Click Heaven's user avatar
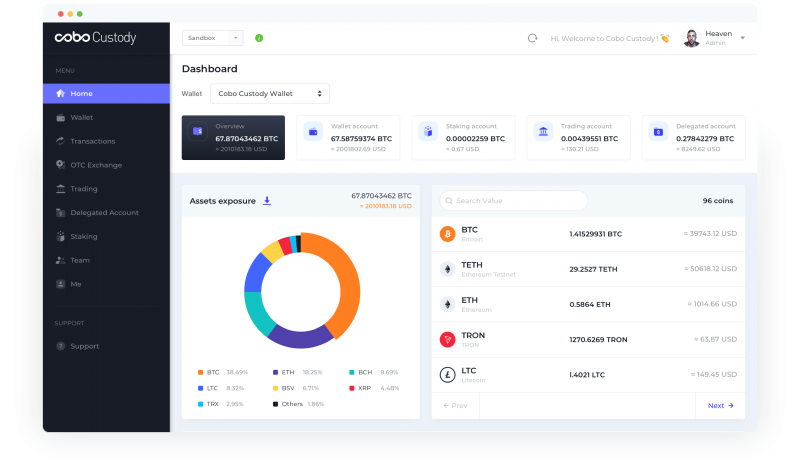 click(x=691, y=38)
